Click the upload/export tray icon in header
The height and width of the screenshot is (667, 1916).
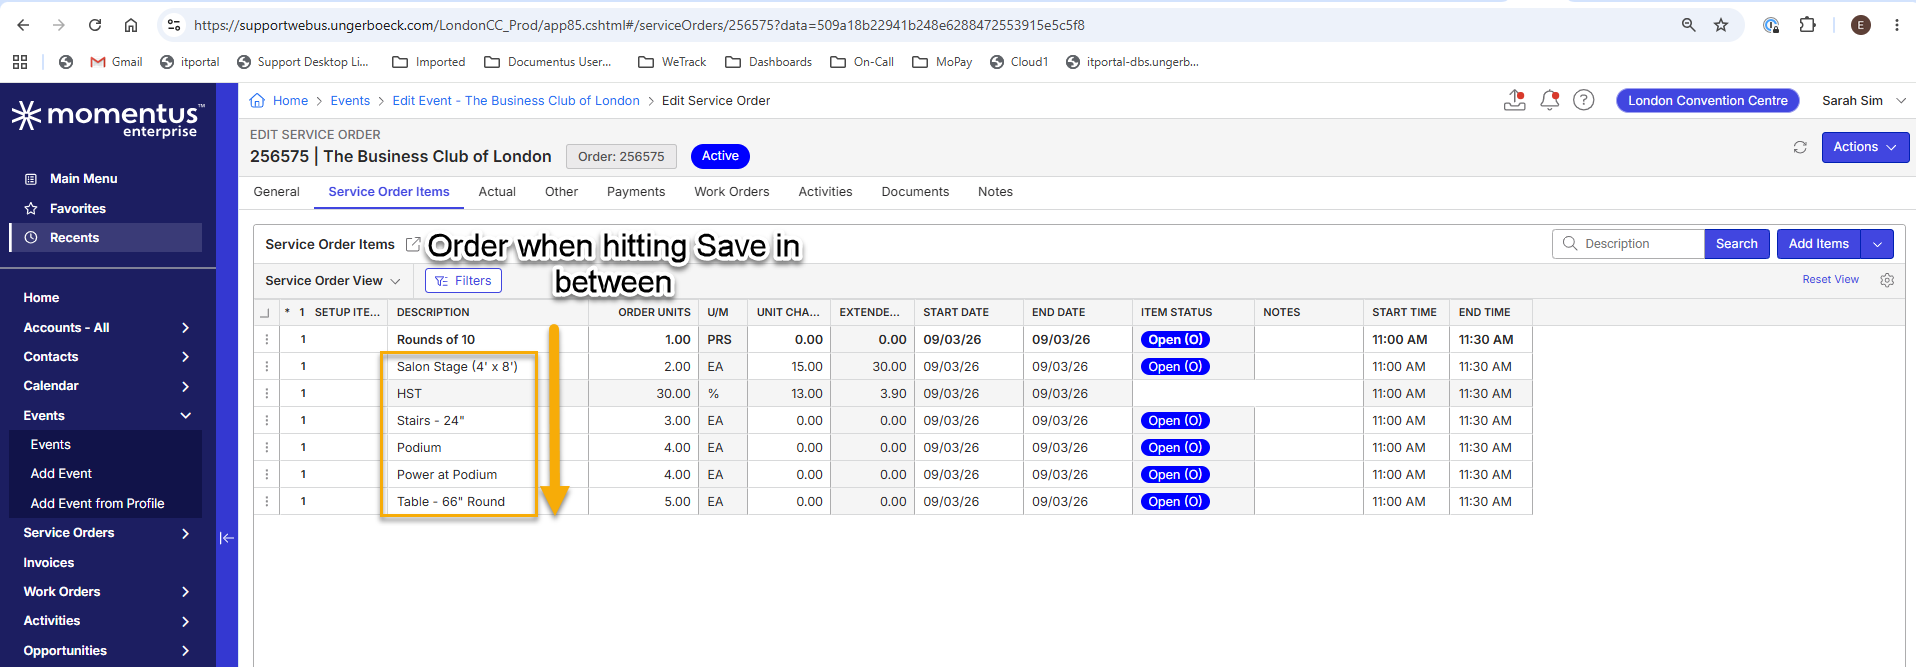coord(1514,100)
